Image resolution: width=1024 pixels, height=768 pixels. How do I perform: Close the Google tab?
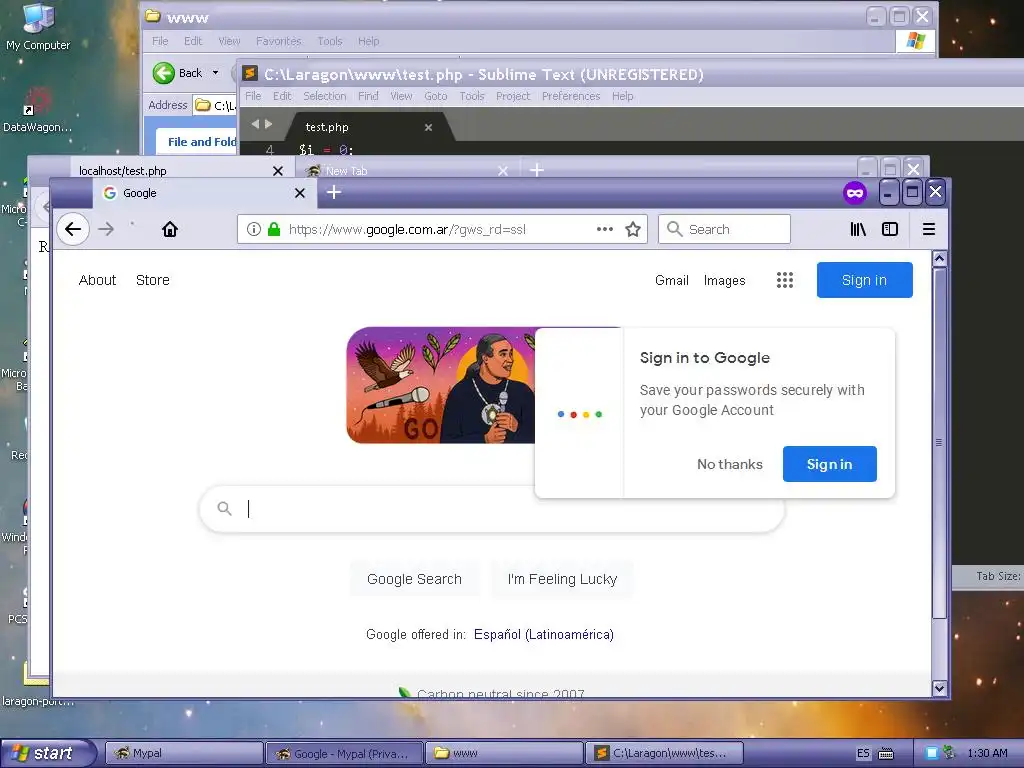tap(300, 193)
